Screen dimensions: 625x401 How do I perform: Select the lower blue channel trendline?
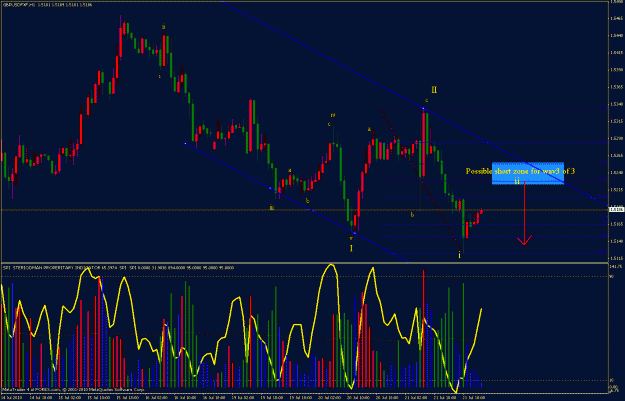click(x=297, y=202)
